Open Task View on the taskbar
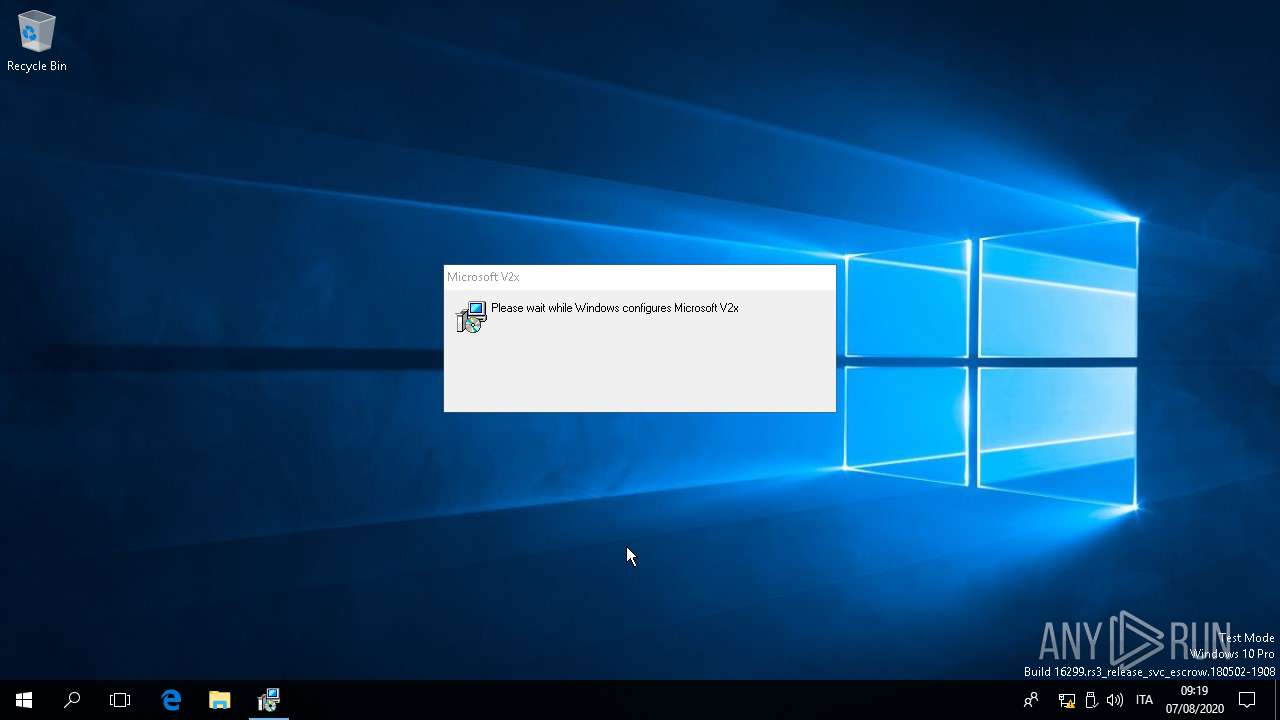The height and width of the screenshot is (720, 1280). 120,700
